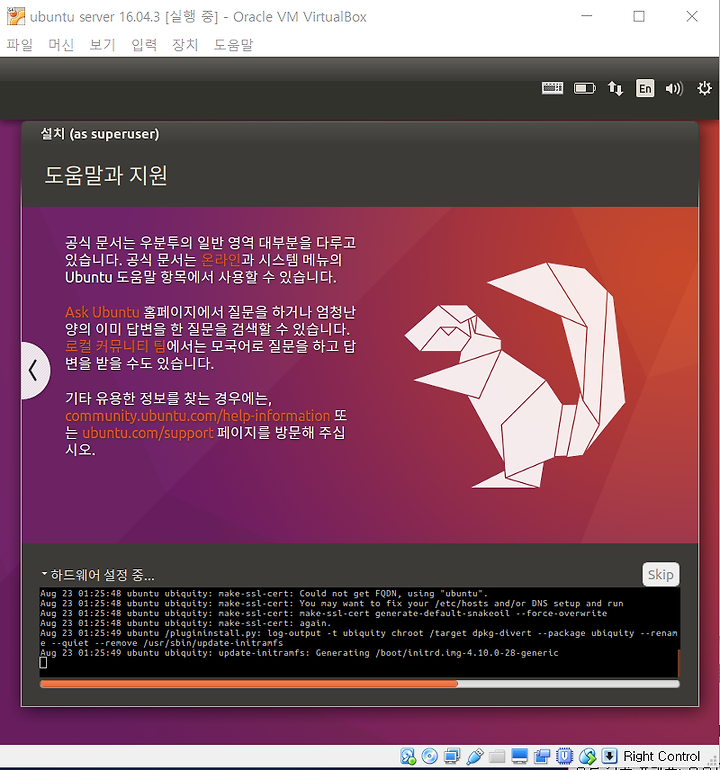Viewport: 720px width, 770px height.
Task: Open the network up-down arrows indicator
Action: click(615, 88)
